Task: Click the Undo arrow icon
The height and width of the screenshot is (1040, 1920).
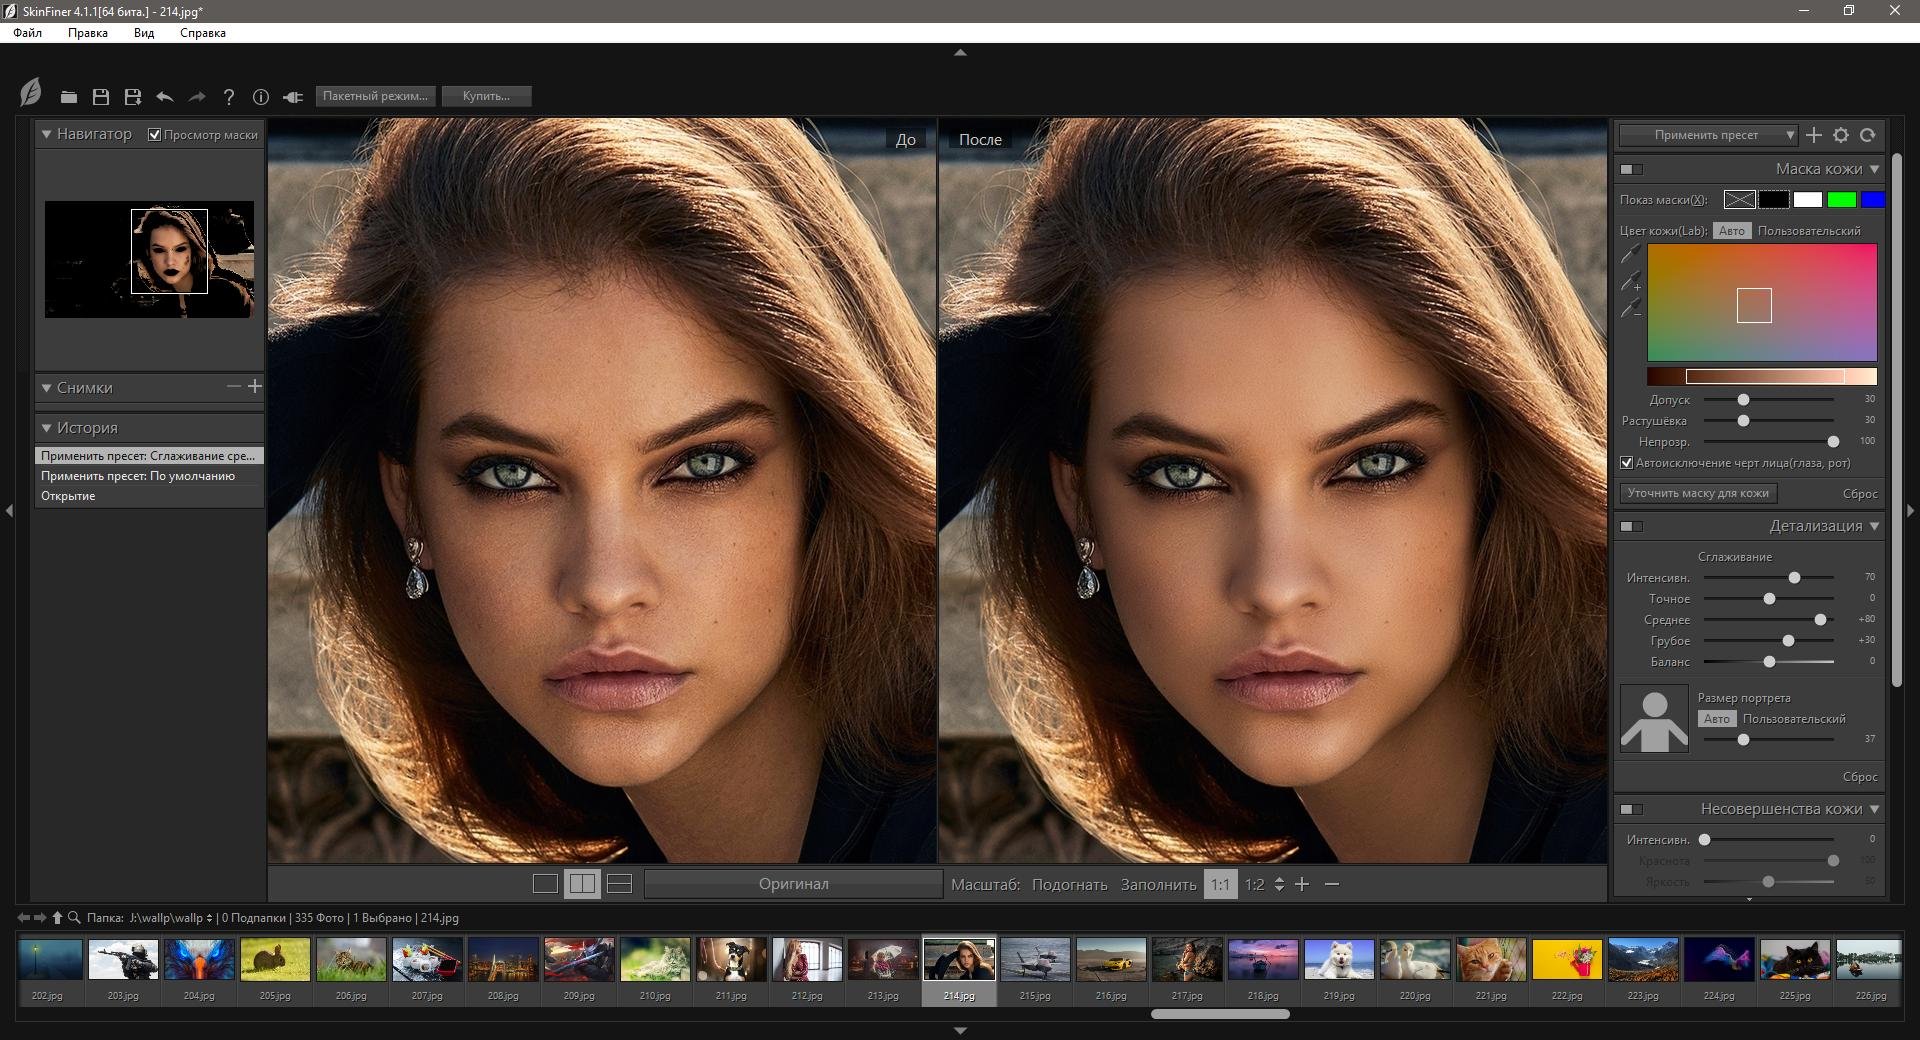Action: [x=165, y=97]
